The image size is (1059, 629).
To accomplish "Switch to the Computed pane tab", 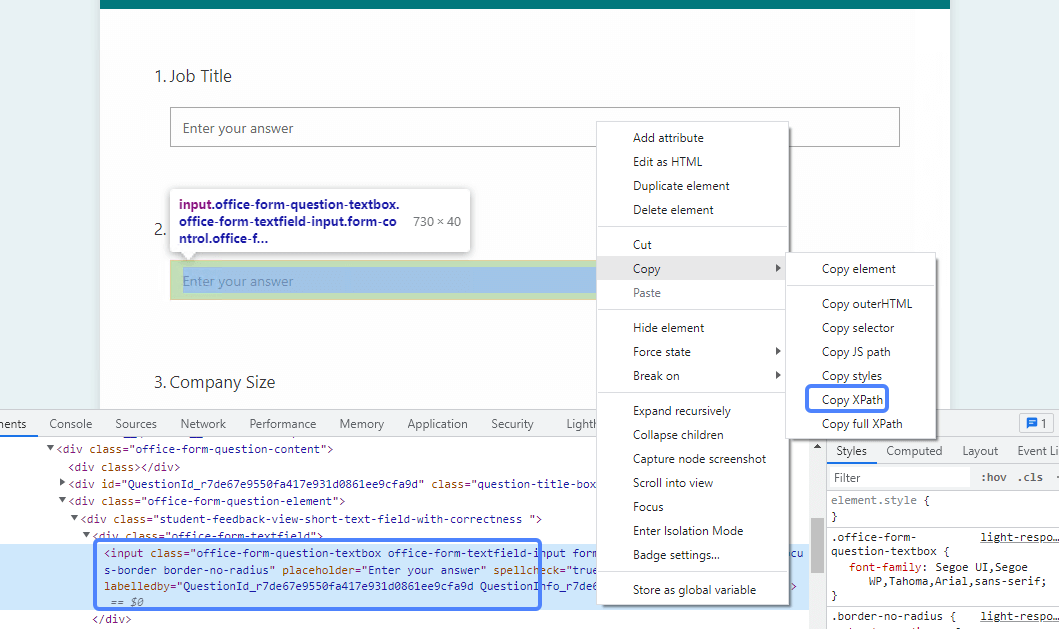I will (x=914, y=451).
